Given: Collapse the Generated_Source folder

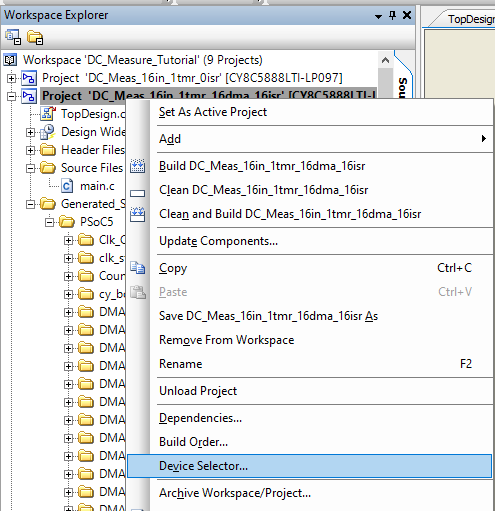Looking at the screenshot, I should coord(30,204).
